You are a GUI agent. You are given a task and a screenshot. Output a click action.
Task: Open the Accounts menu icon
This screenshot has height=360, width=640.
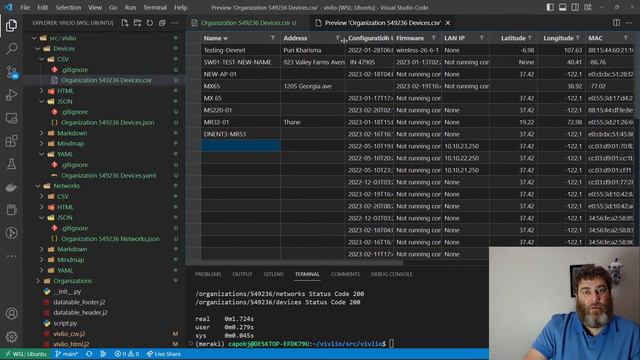coord(11,313)
